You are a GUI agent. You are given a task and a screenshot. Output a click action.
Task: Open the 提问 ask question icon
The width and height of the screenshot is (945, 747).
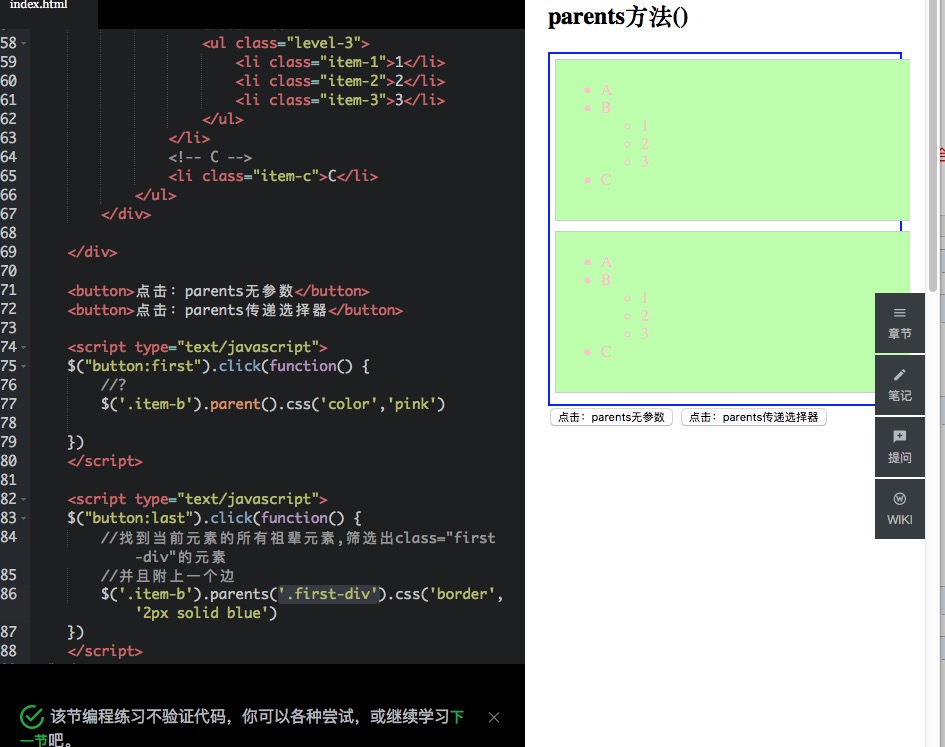point(899,447)
